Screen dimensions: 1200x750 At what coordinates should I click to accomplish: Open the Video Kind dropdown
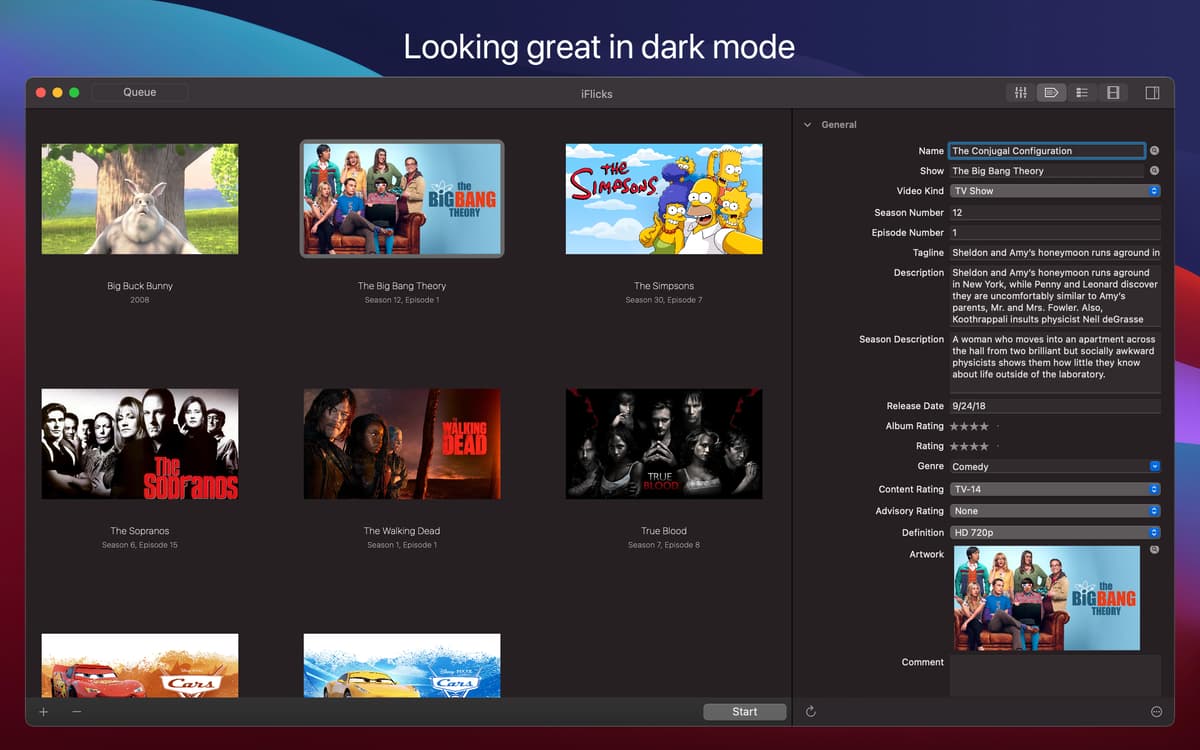click(1155, 190)
